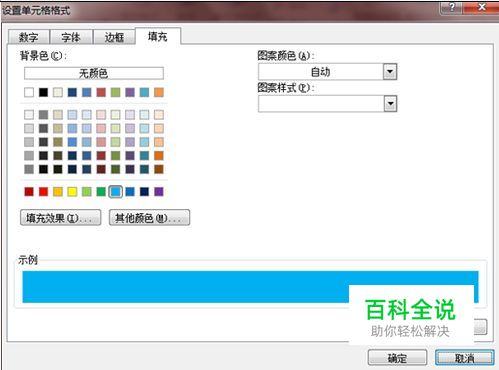Pick olive green swatch in top theme row
The image size is (499, 370).
116,92
